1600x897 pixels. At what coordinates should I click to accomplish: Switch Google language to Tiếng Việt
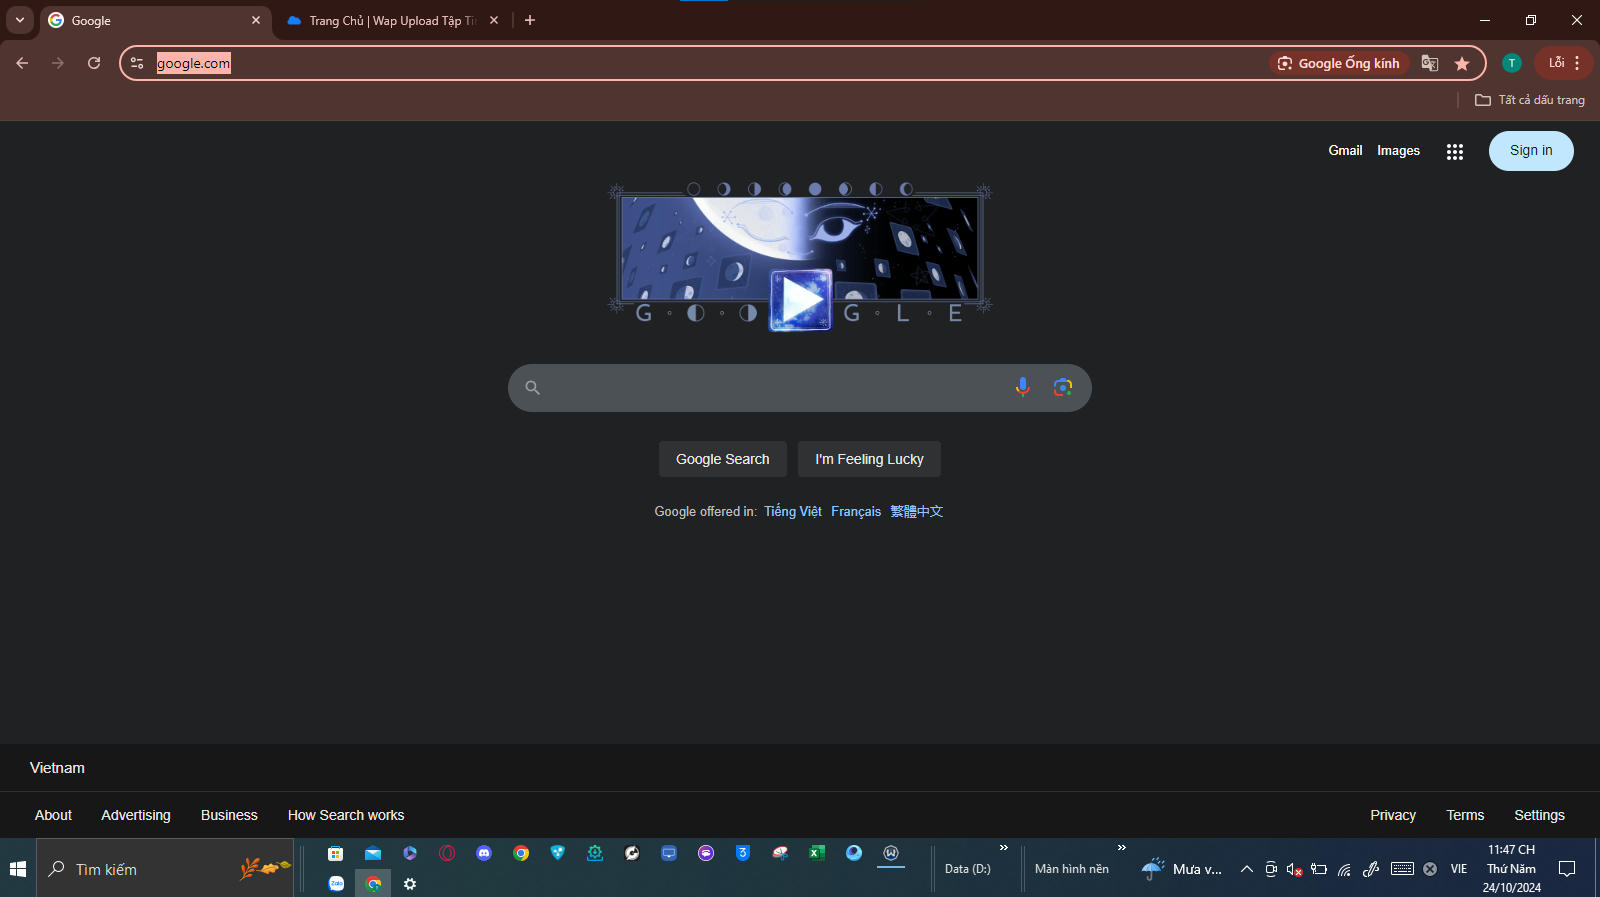click(793, 511)
